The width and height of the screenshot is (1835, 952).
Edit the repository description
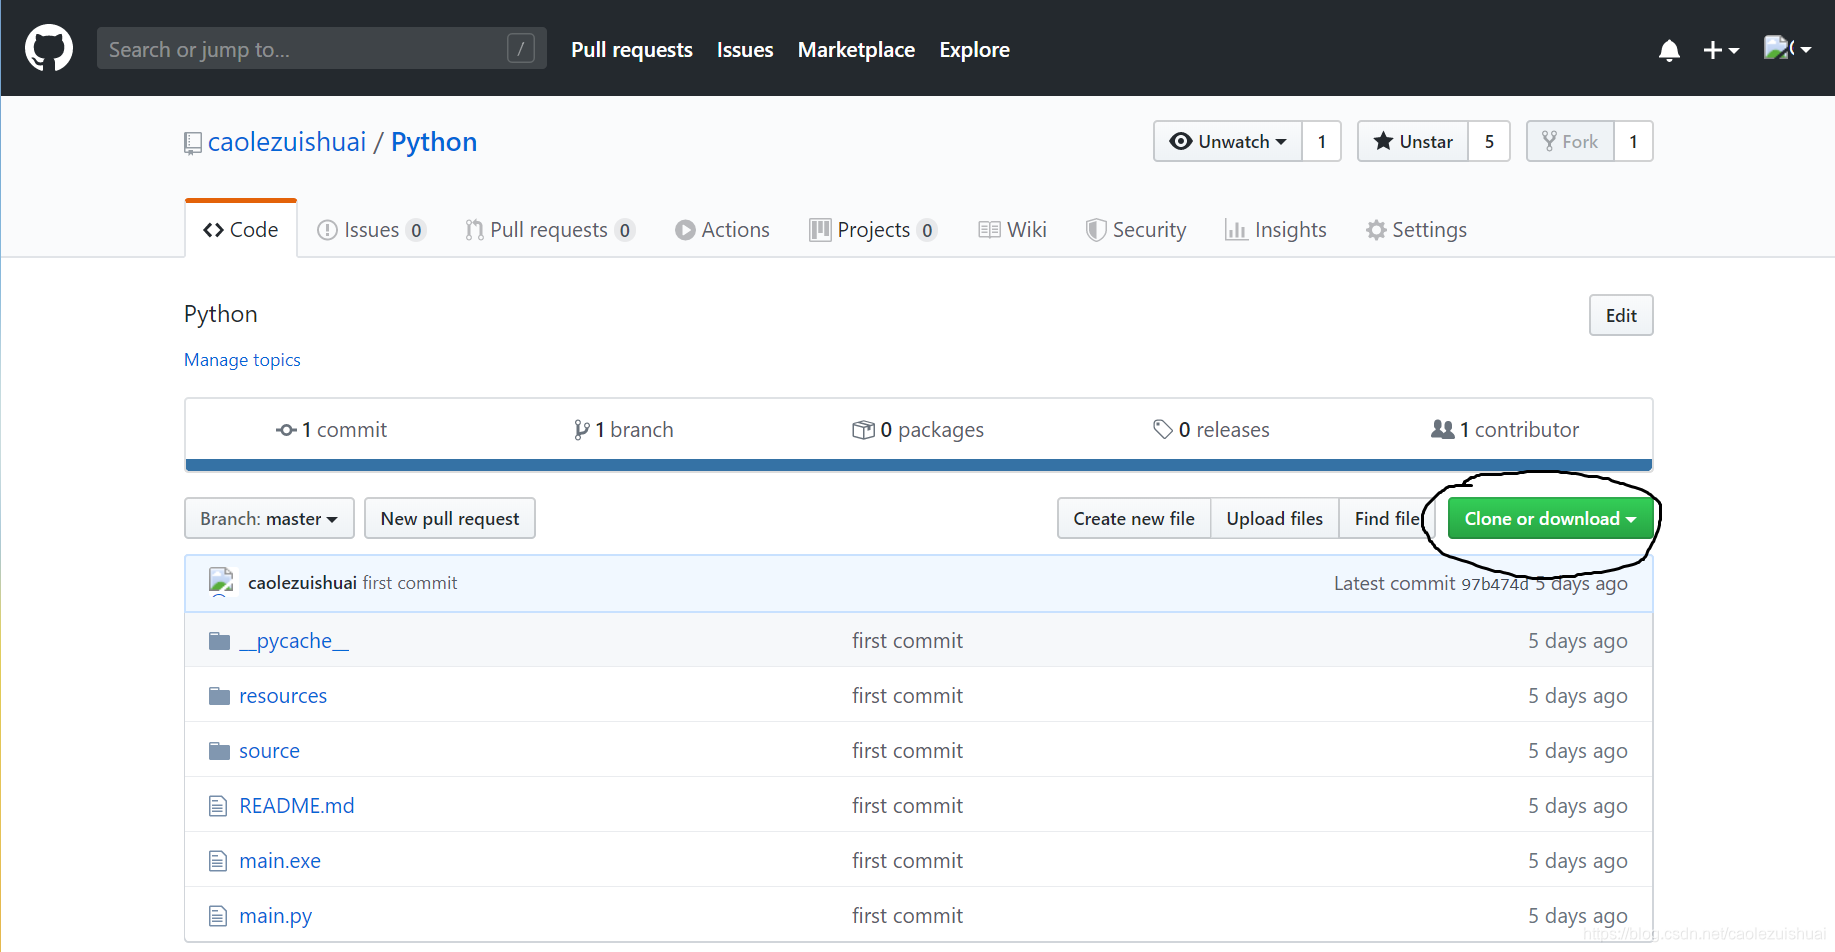[x=1621, y=315]
